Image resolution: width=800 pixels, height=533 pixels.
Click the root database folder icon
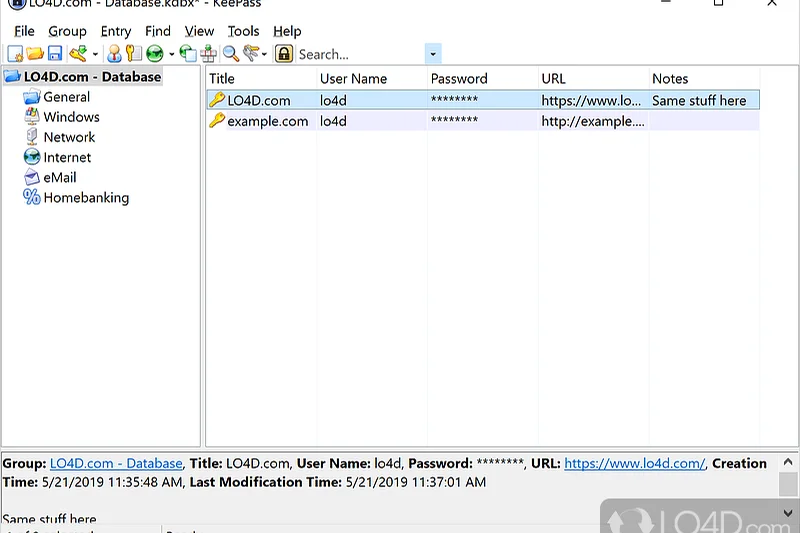click(x=12, y=77)
